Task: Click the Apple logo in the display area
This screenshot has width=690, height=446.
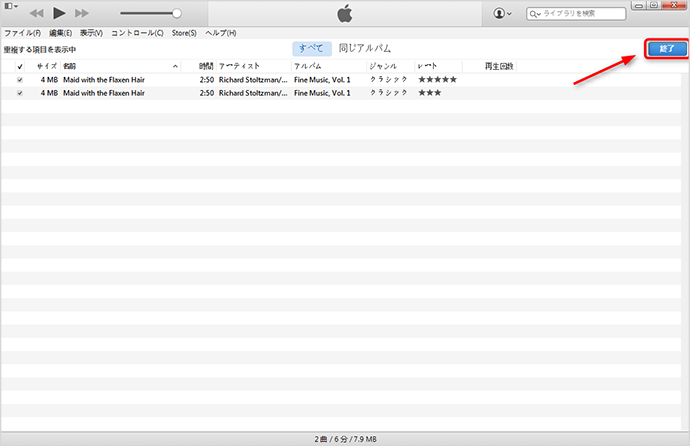Action: [x=345, y=13]
